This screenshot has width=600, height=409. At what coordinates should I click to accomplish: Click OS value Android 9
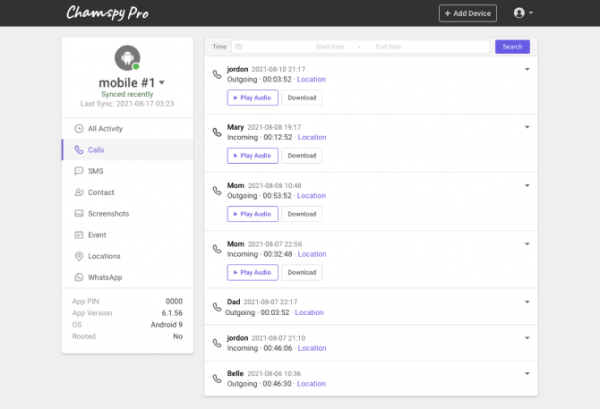[x=166, y=325]
